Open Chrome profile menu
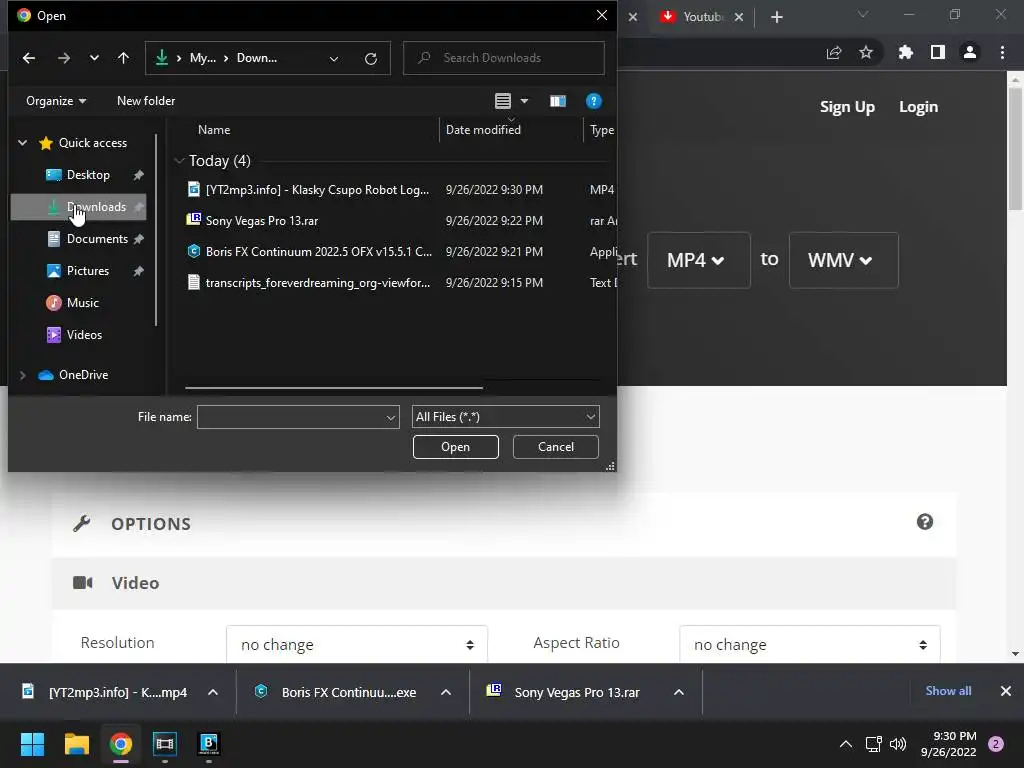Image resolution: width=1024 pixels, height=768 pixels. point(970,52)
